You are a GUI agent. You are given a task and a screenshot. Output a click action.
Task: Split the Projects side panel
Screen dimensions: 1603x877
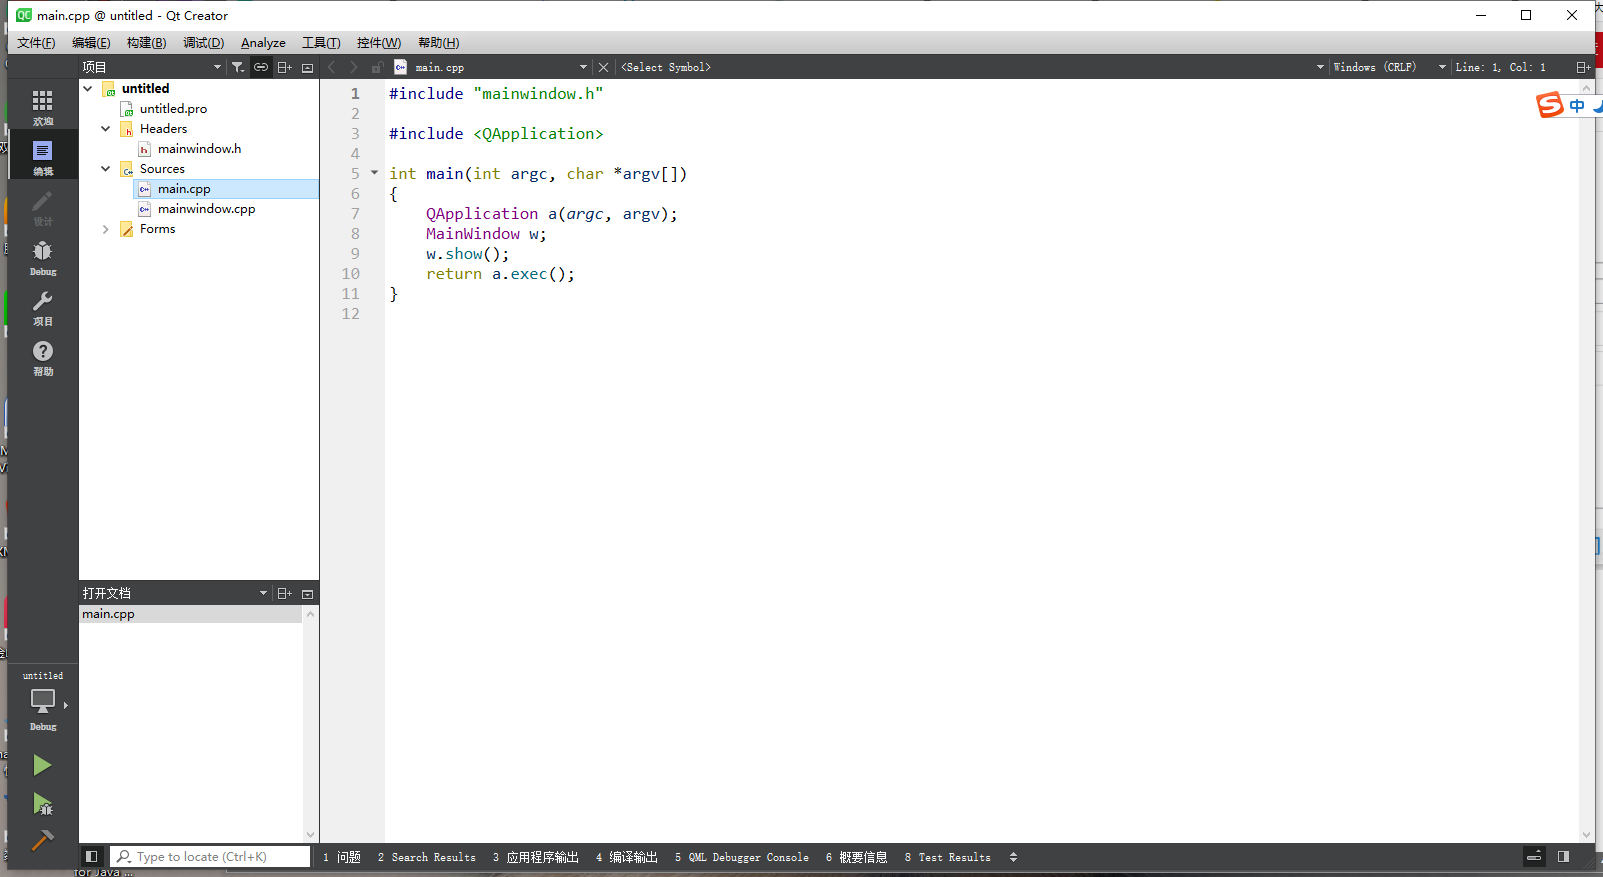pos(285,67)
